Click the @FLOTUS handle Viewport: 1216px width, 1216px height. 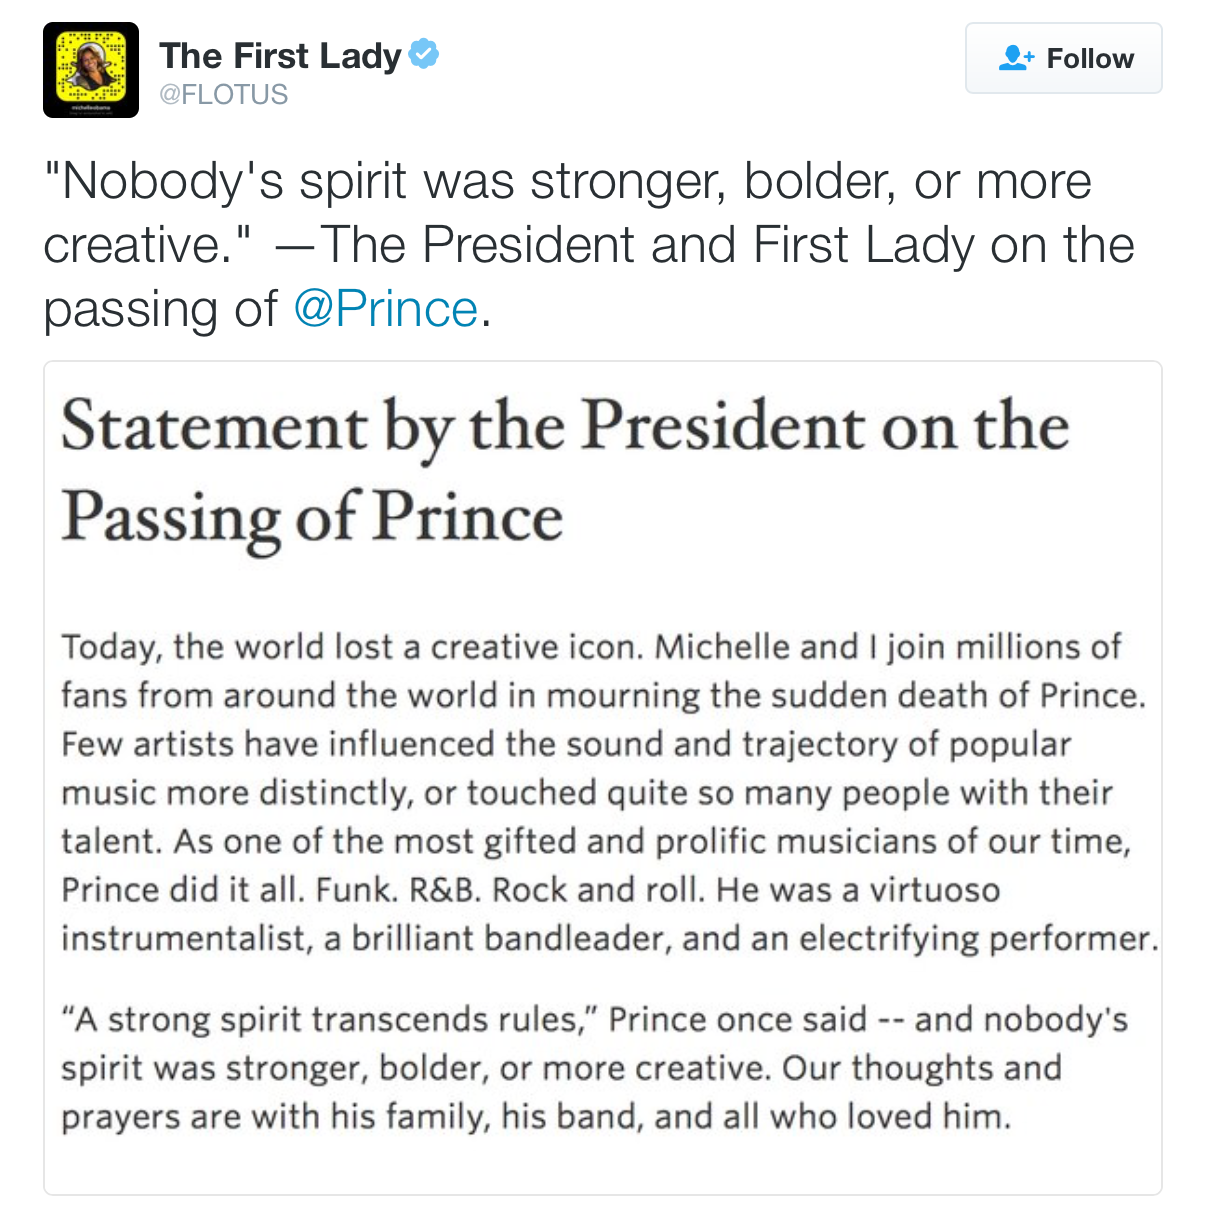pos(224,95)
